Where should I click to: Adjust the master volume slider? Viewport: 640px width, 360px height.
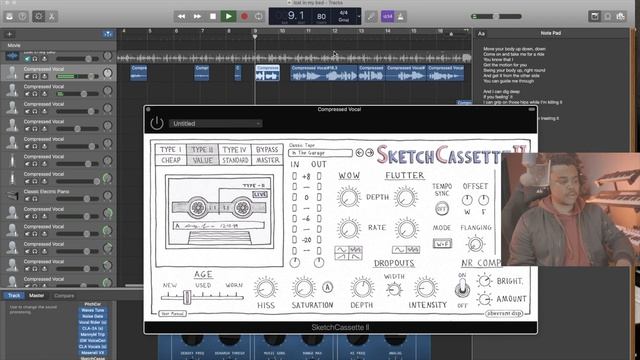tap(496, 16)
